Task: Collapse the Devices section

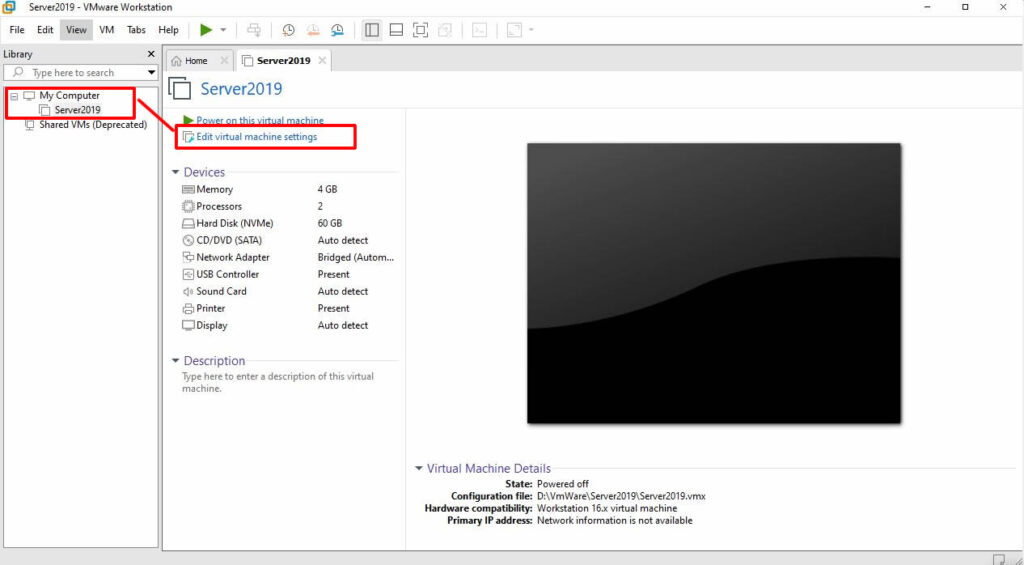Action: (x=175, y=172)
